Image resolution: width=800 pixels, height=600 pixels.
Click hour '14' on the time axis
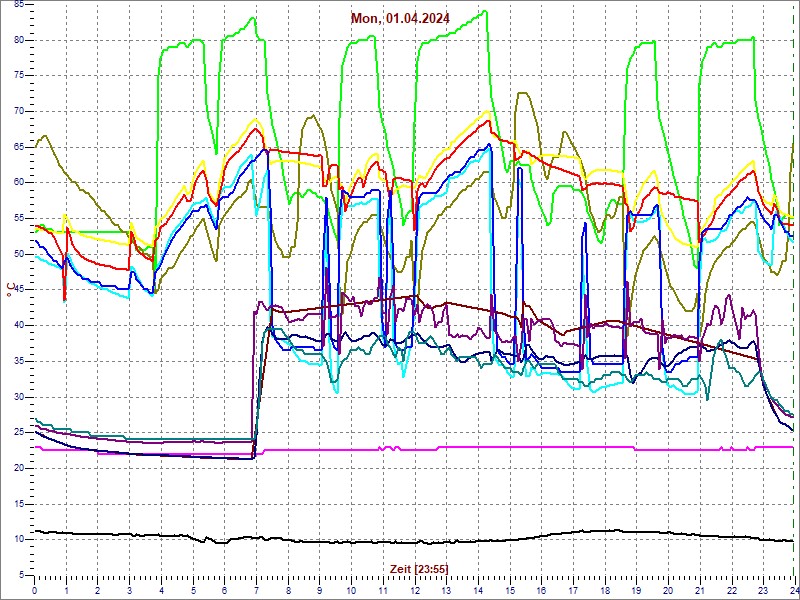coord(478,589)
